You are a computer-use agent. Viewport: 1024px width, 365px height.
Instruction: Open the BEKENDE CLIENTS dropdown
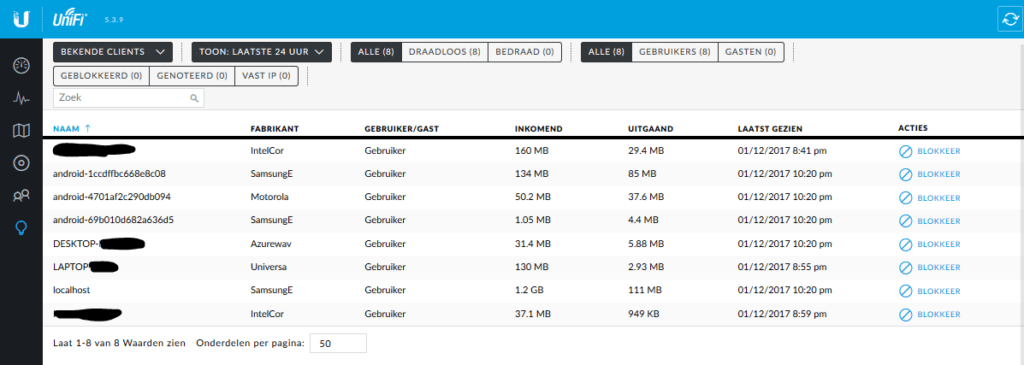113,52
